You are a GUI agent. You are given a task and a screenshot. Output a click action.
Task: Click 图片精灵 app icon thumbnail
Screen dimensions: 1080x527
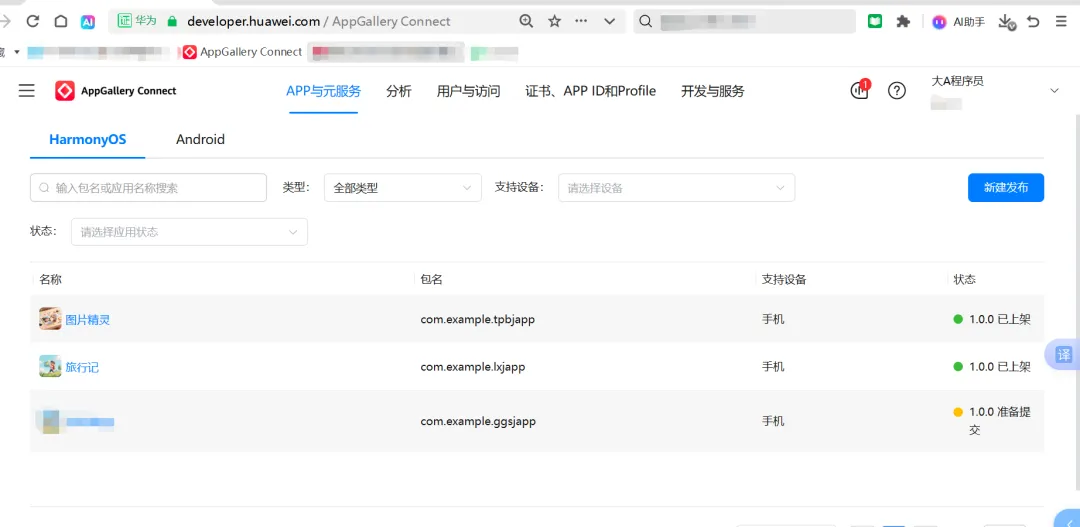[50, 319]
